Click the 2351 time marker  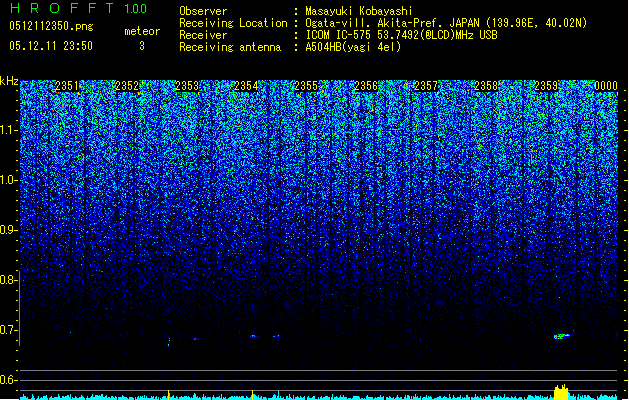[x=67, y=86]
